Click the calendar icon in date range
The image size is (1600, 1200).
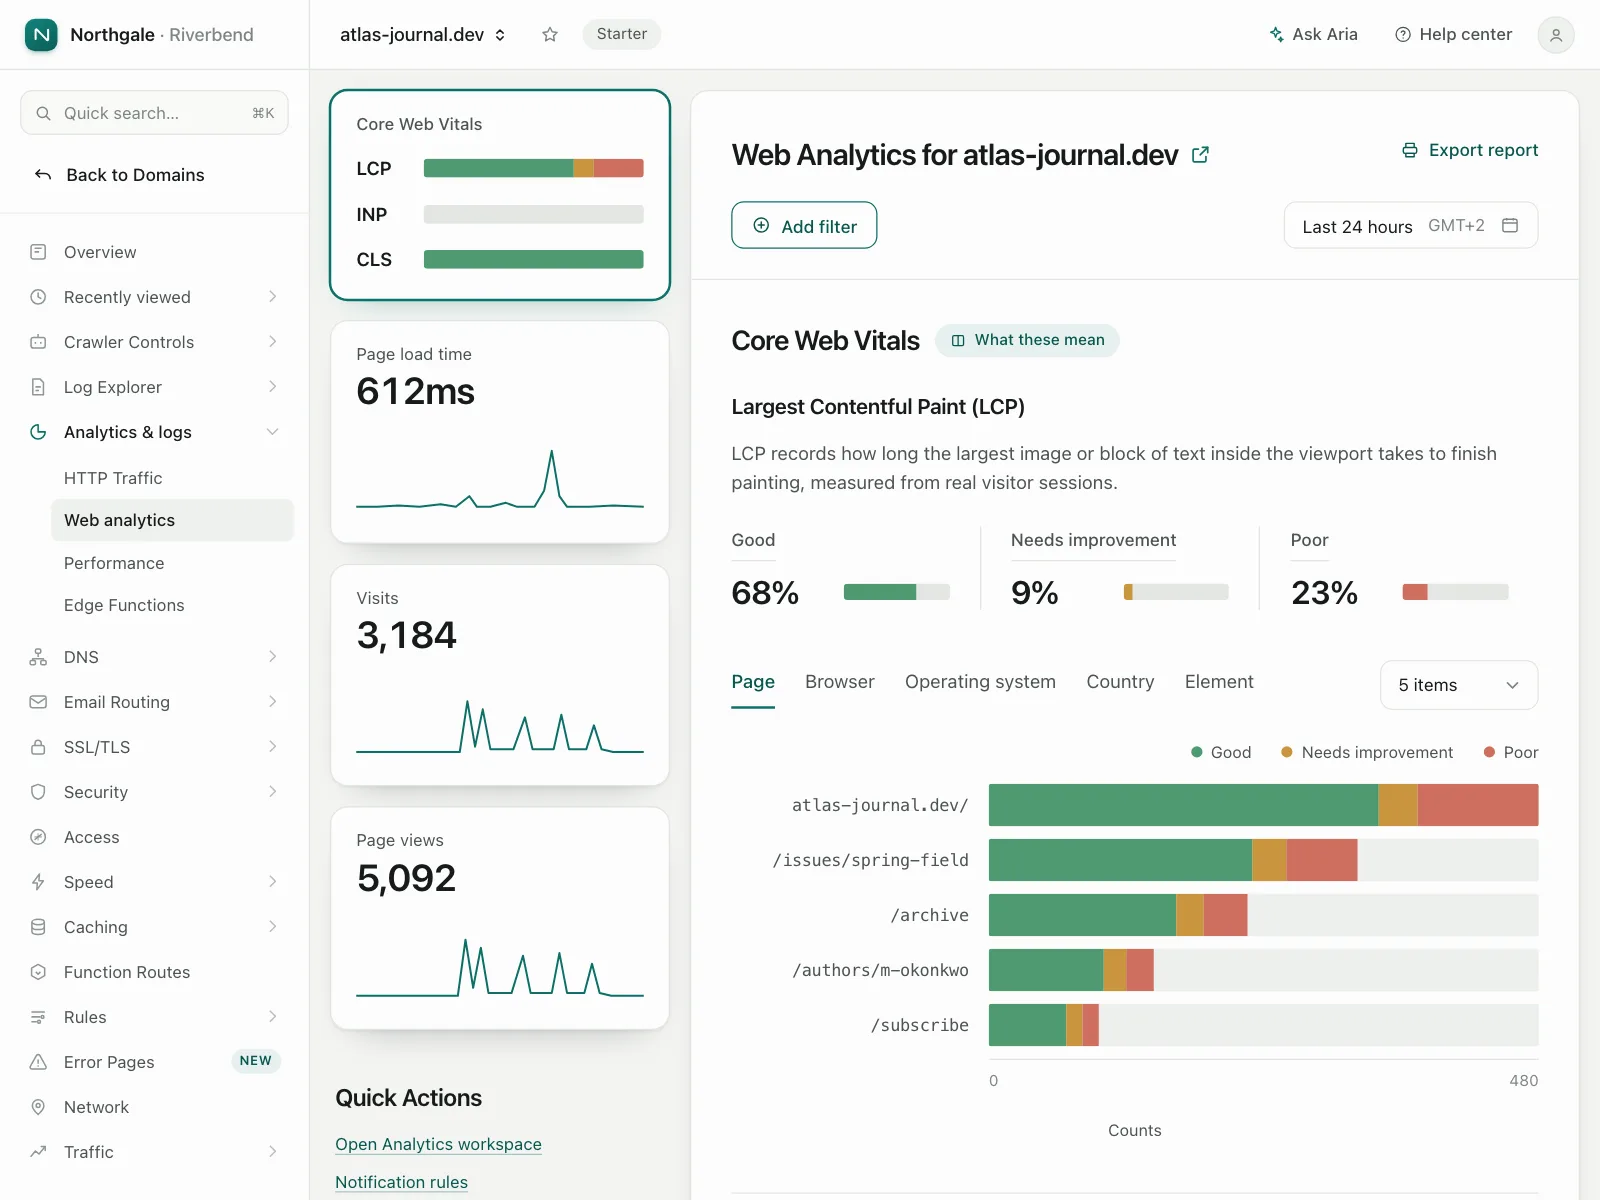pyautogui.click(x=1510, y=226)
